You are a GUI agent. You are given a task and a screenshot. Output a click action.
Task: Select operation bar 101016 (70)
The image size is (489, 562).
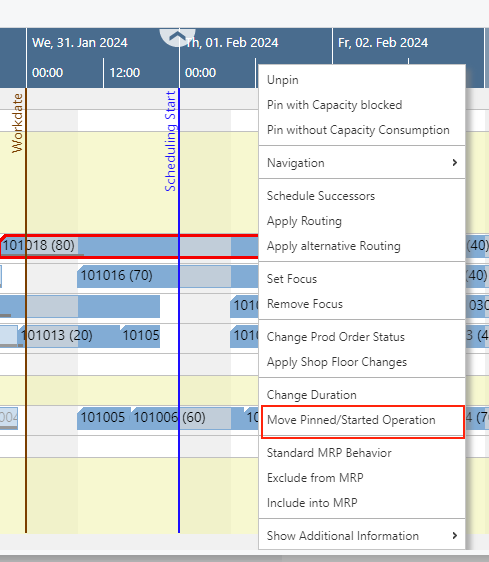coord(167,276)
